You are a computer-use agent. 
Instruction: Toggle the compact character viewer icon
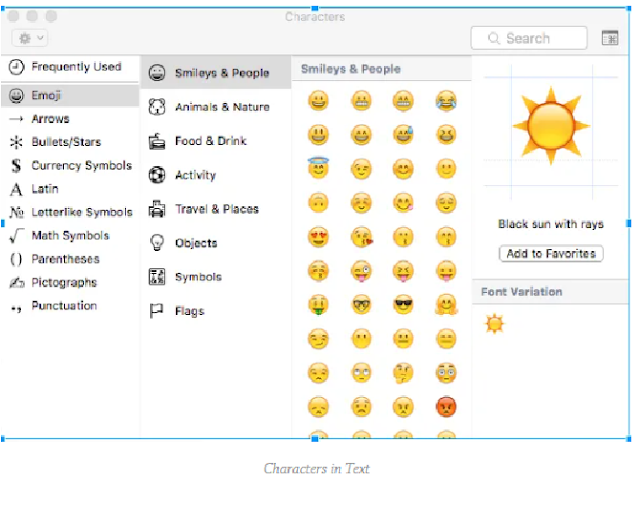[x=610, y=38]
